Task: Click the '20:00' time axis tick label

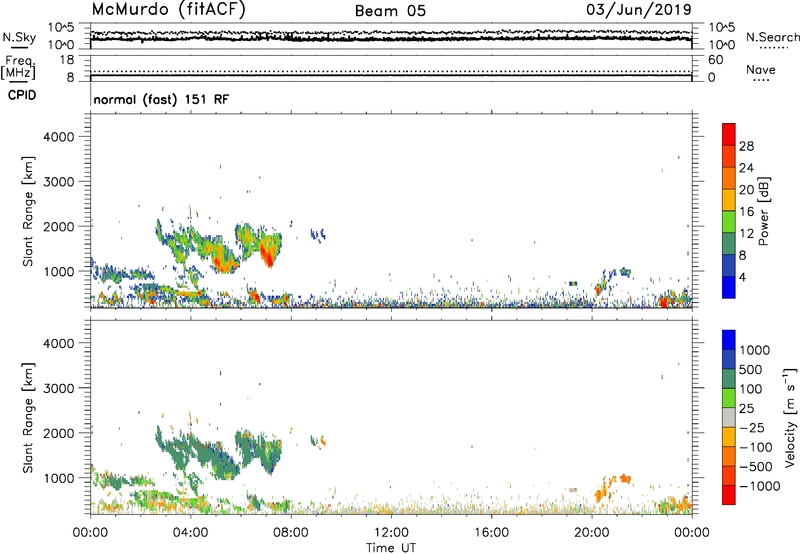Action: (591, 533)
